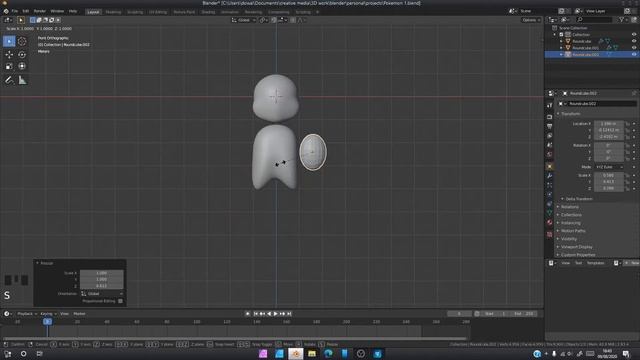Open the timeline Playback dropdown
The image size is (640, 360).
(x=27, y=313)
